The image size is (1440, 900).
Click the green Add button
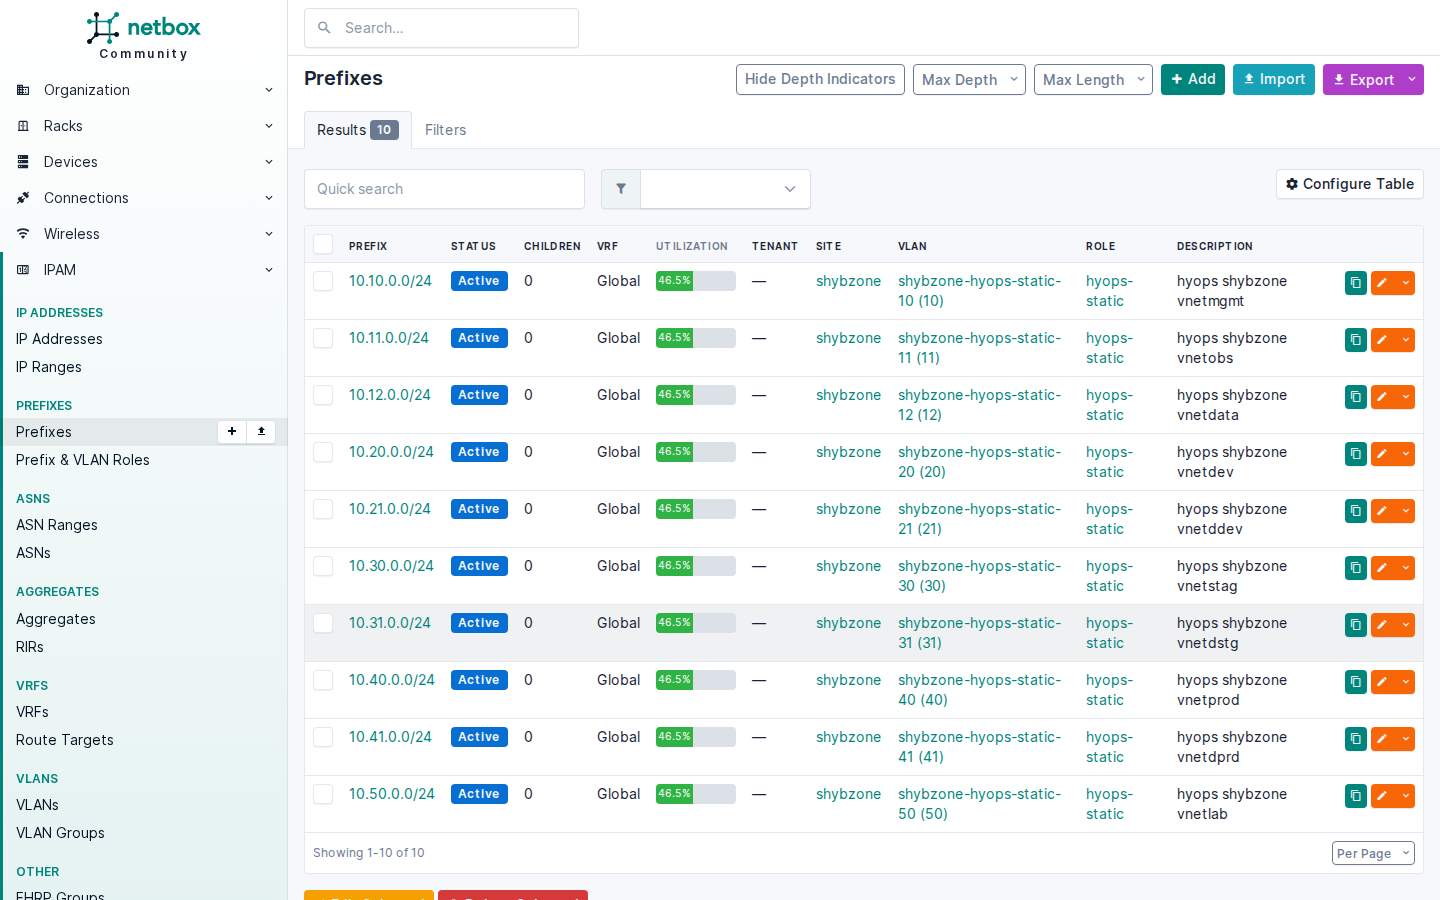tap(1193, 79)
